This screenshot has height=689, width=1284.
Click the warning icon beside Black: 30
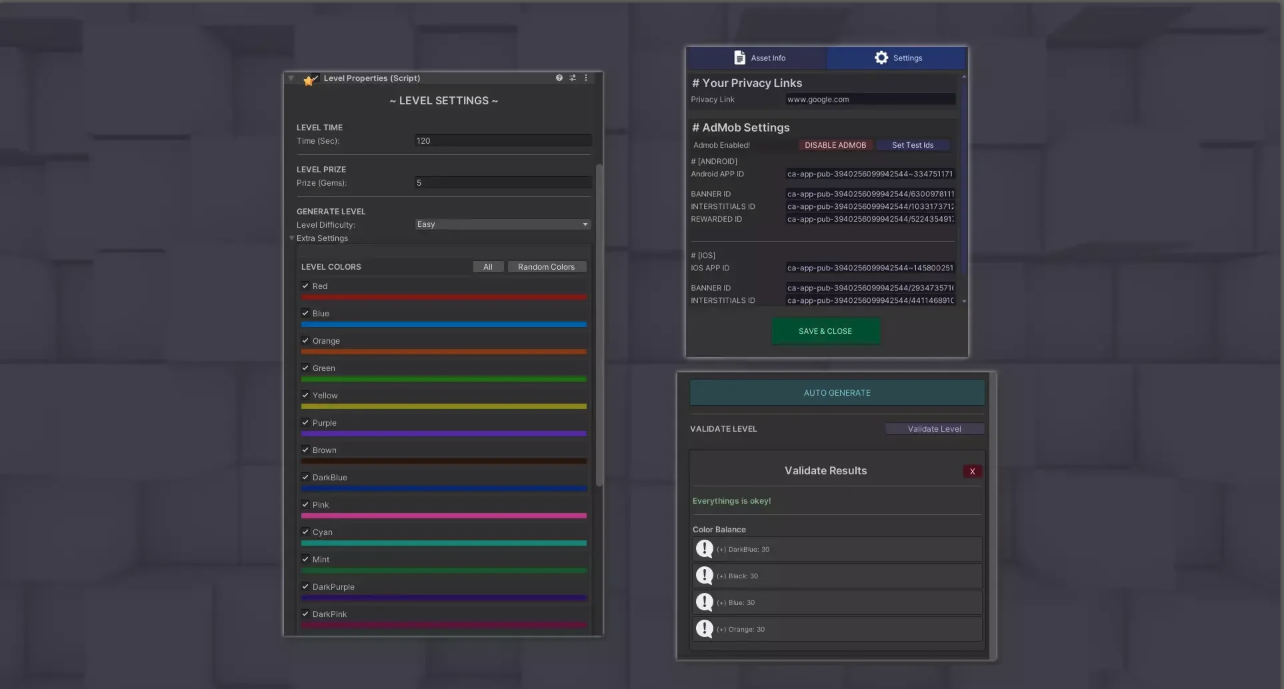point(704,576)
